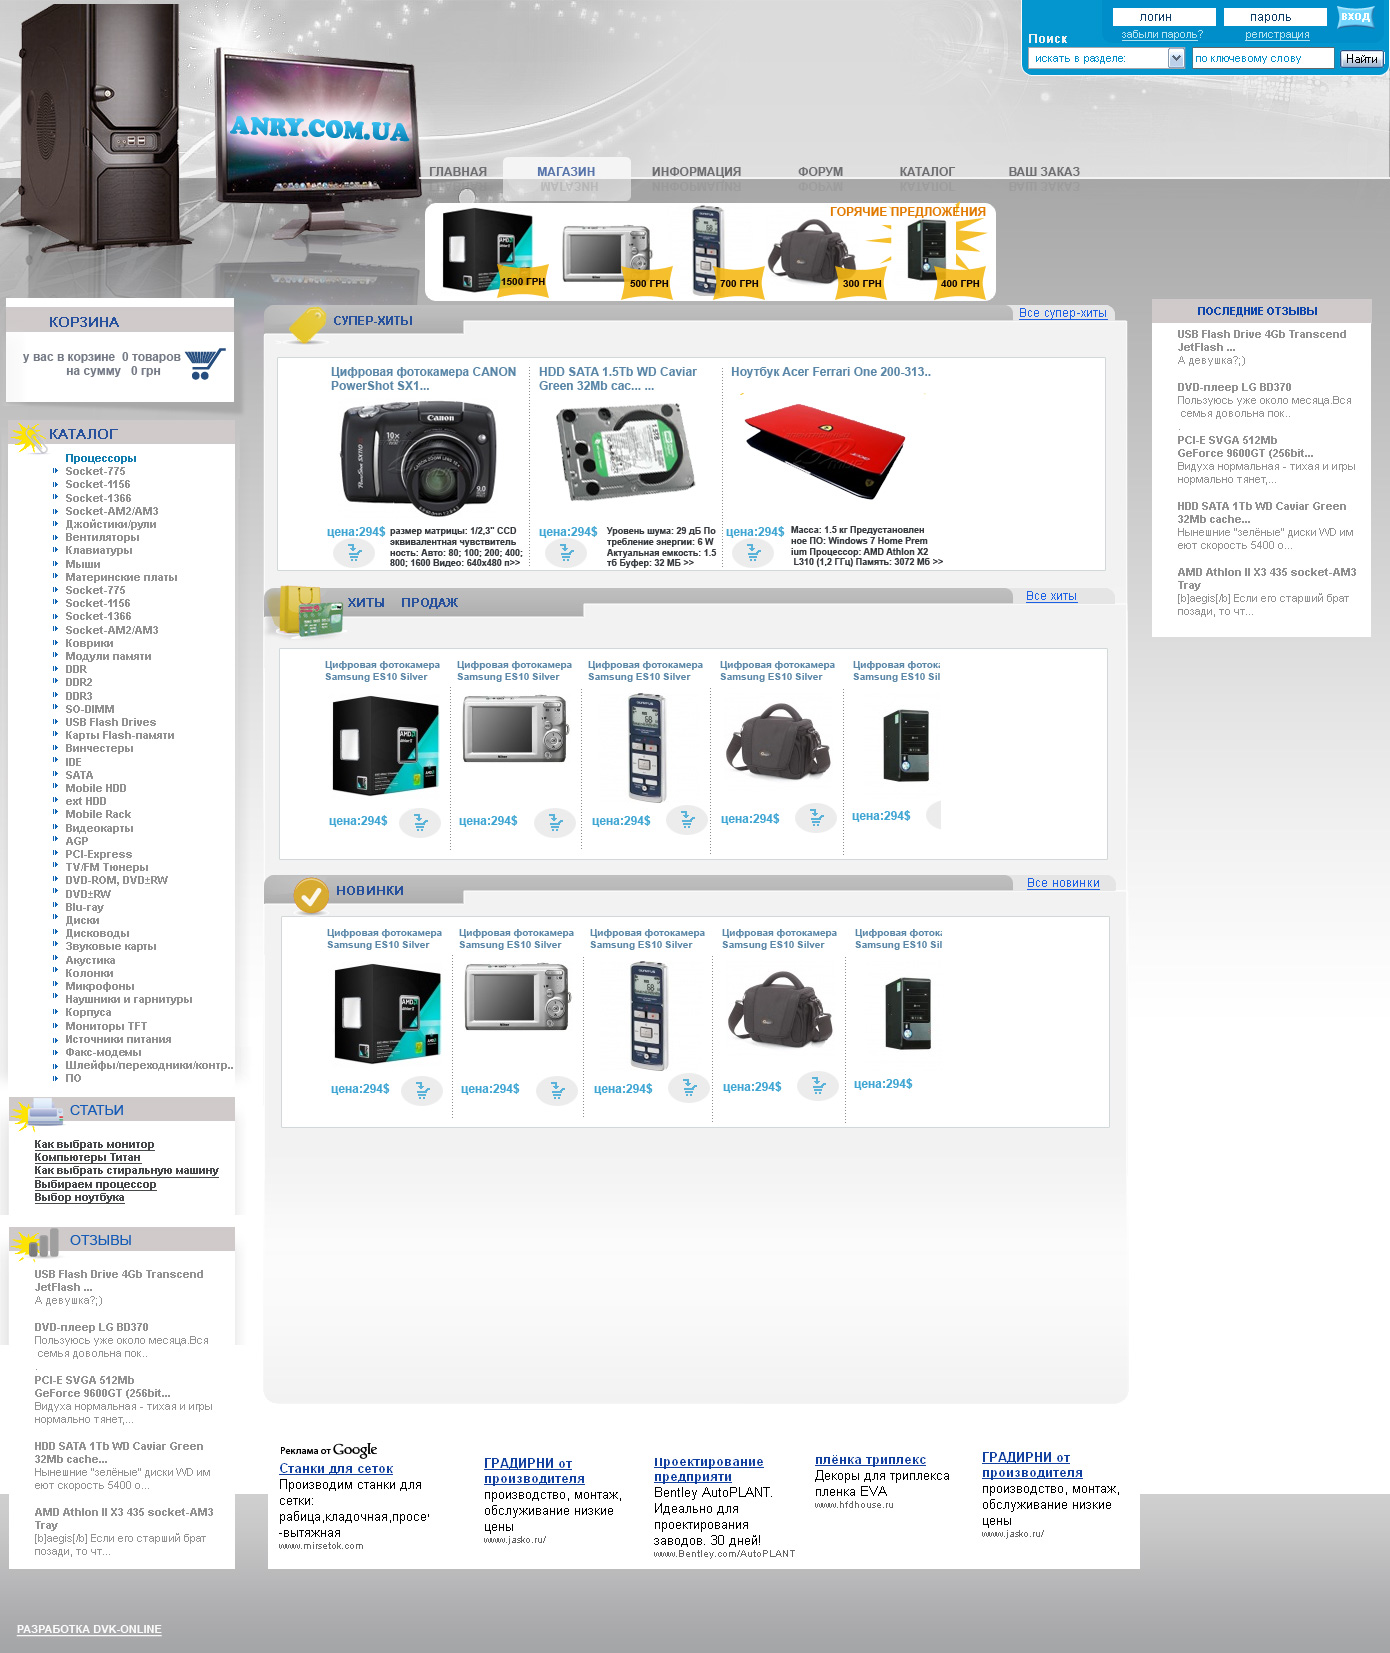Screen dimensions: 1390x1653
Task: Click the 1500 ГРН hot offer processor thumbnail
Action: [x=488, y=250]
